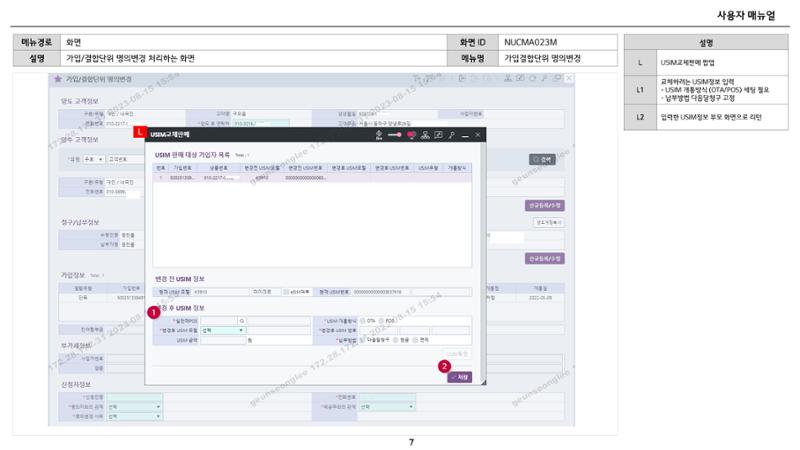The image size is (800, 450).
Task: Click the gray 검색 button in the background window
Action: click(x=542, y=160)
